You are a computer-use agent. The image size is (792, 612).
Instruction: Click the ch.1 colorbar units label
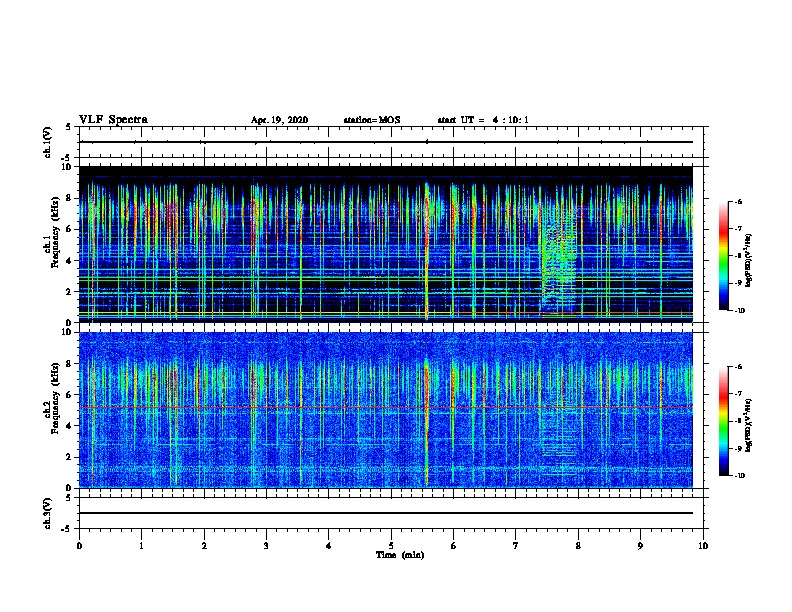[749, 261]
